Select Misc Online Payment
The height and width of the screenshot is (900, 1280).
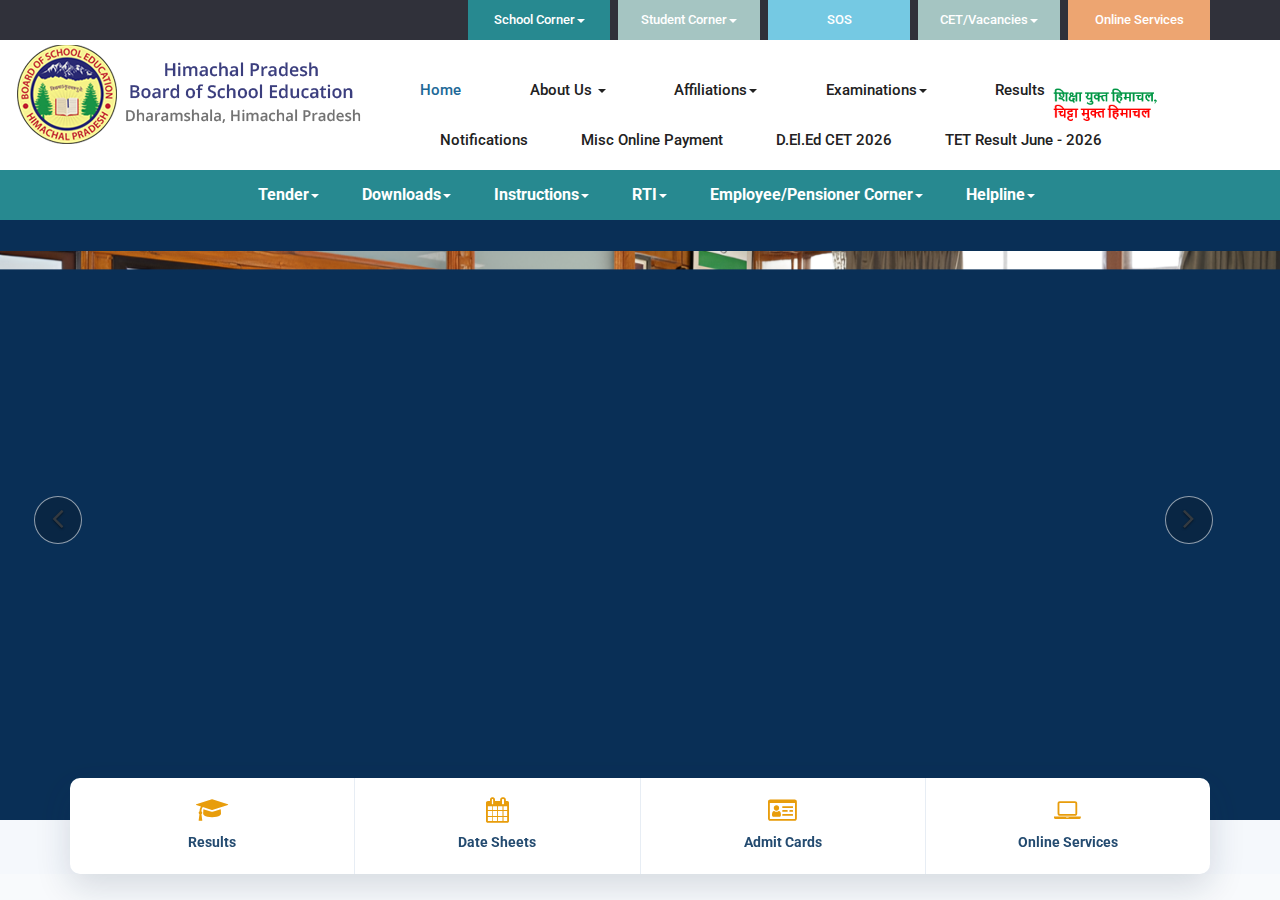[x=652, y=140]
